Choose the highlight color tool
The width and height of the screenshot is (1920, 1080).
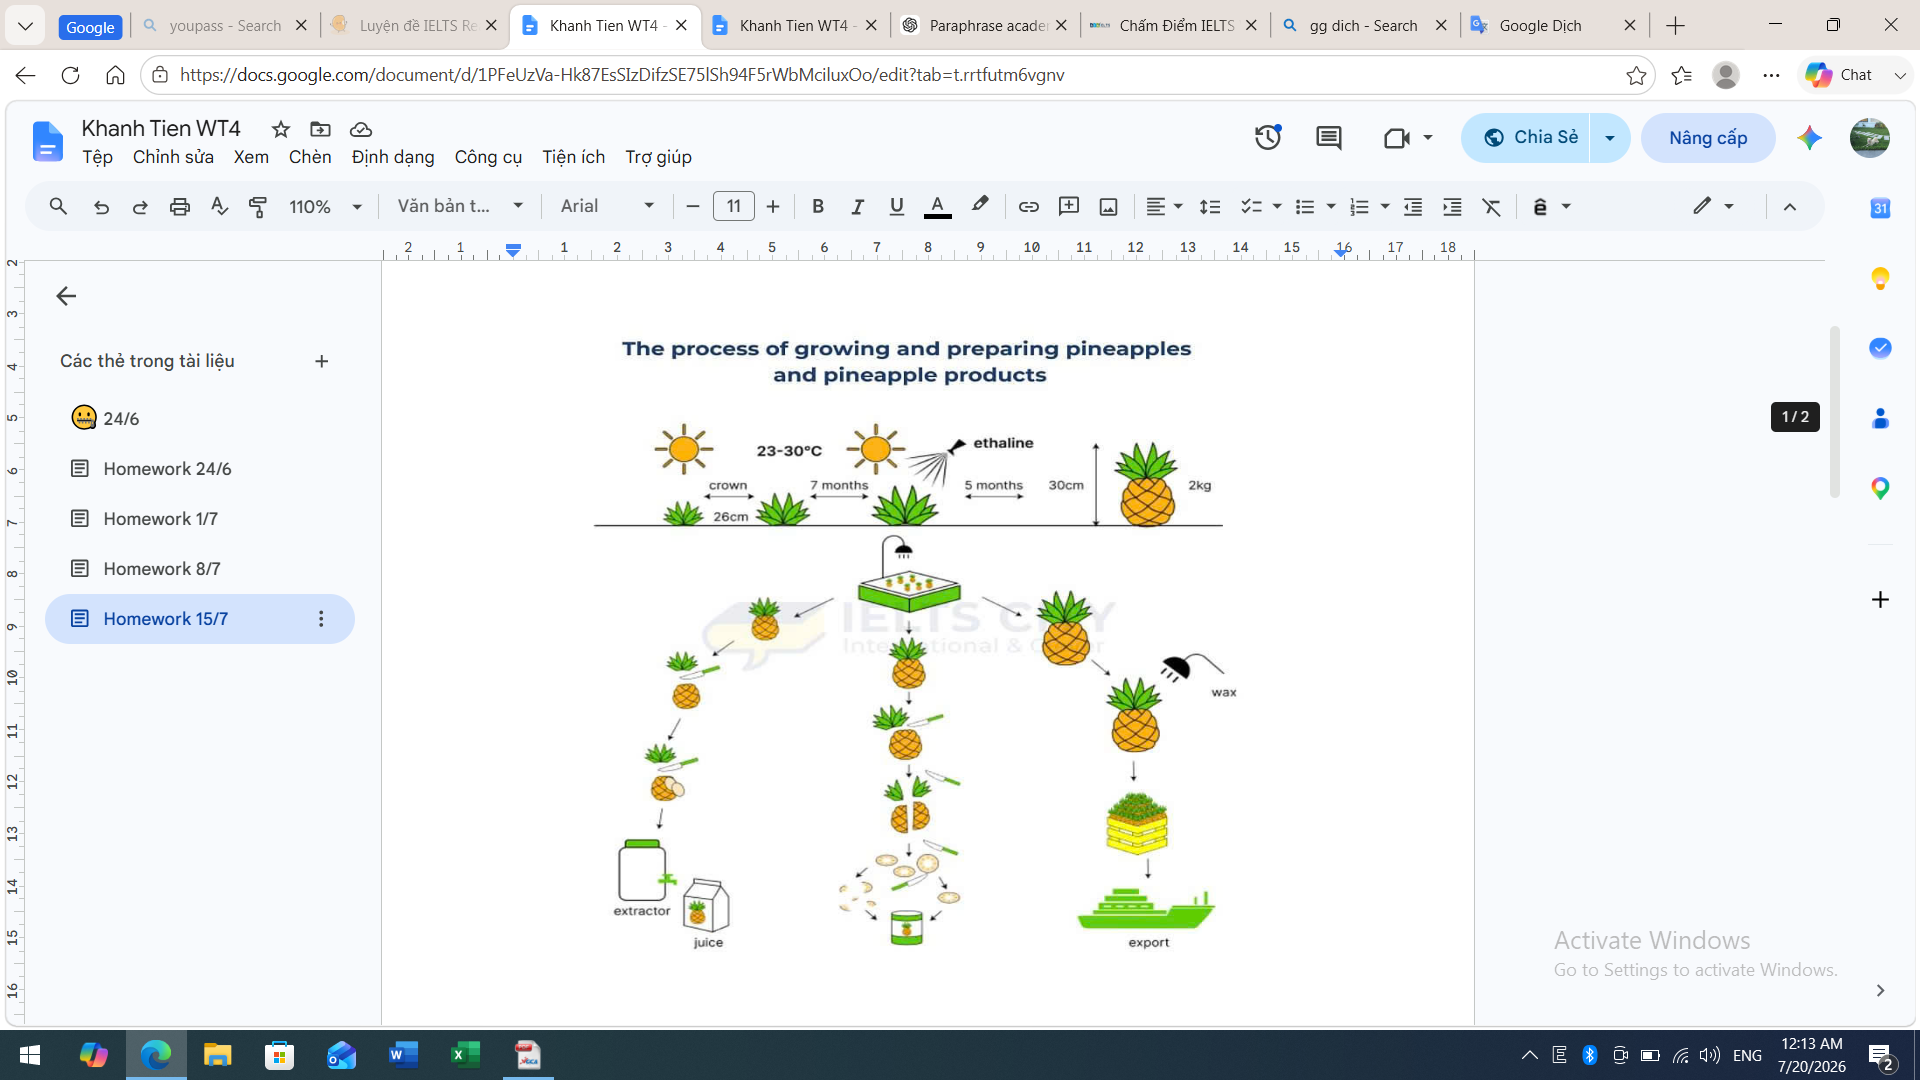[980, 206]
